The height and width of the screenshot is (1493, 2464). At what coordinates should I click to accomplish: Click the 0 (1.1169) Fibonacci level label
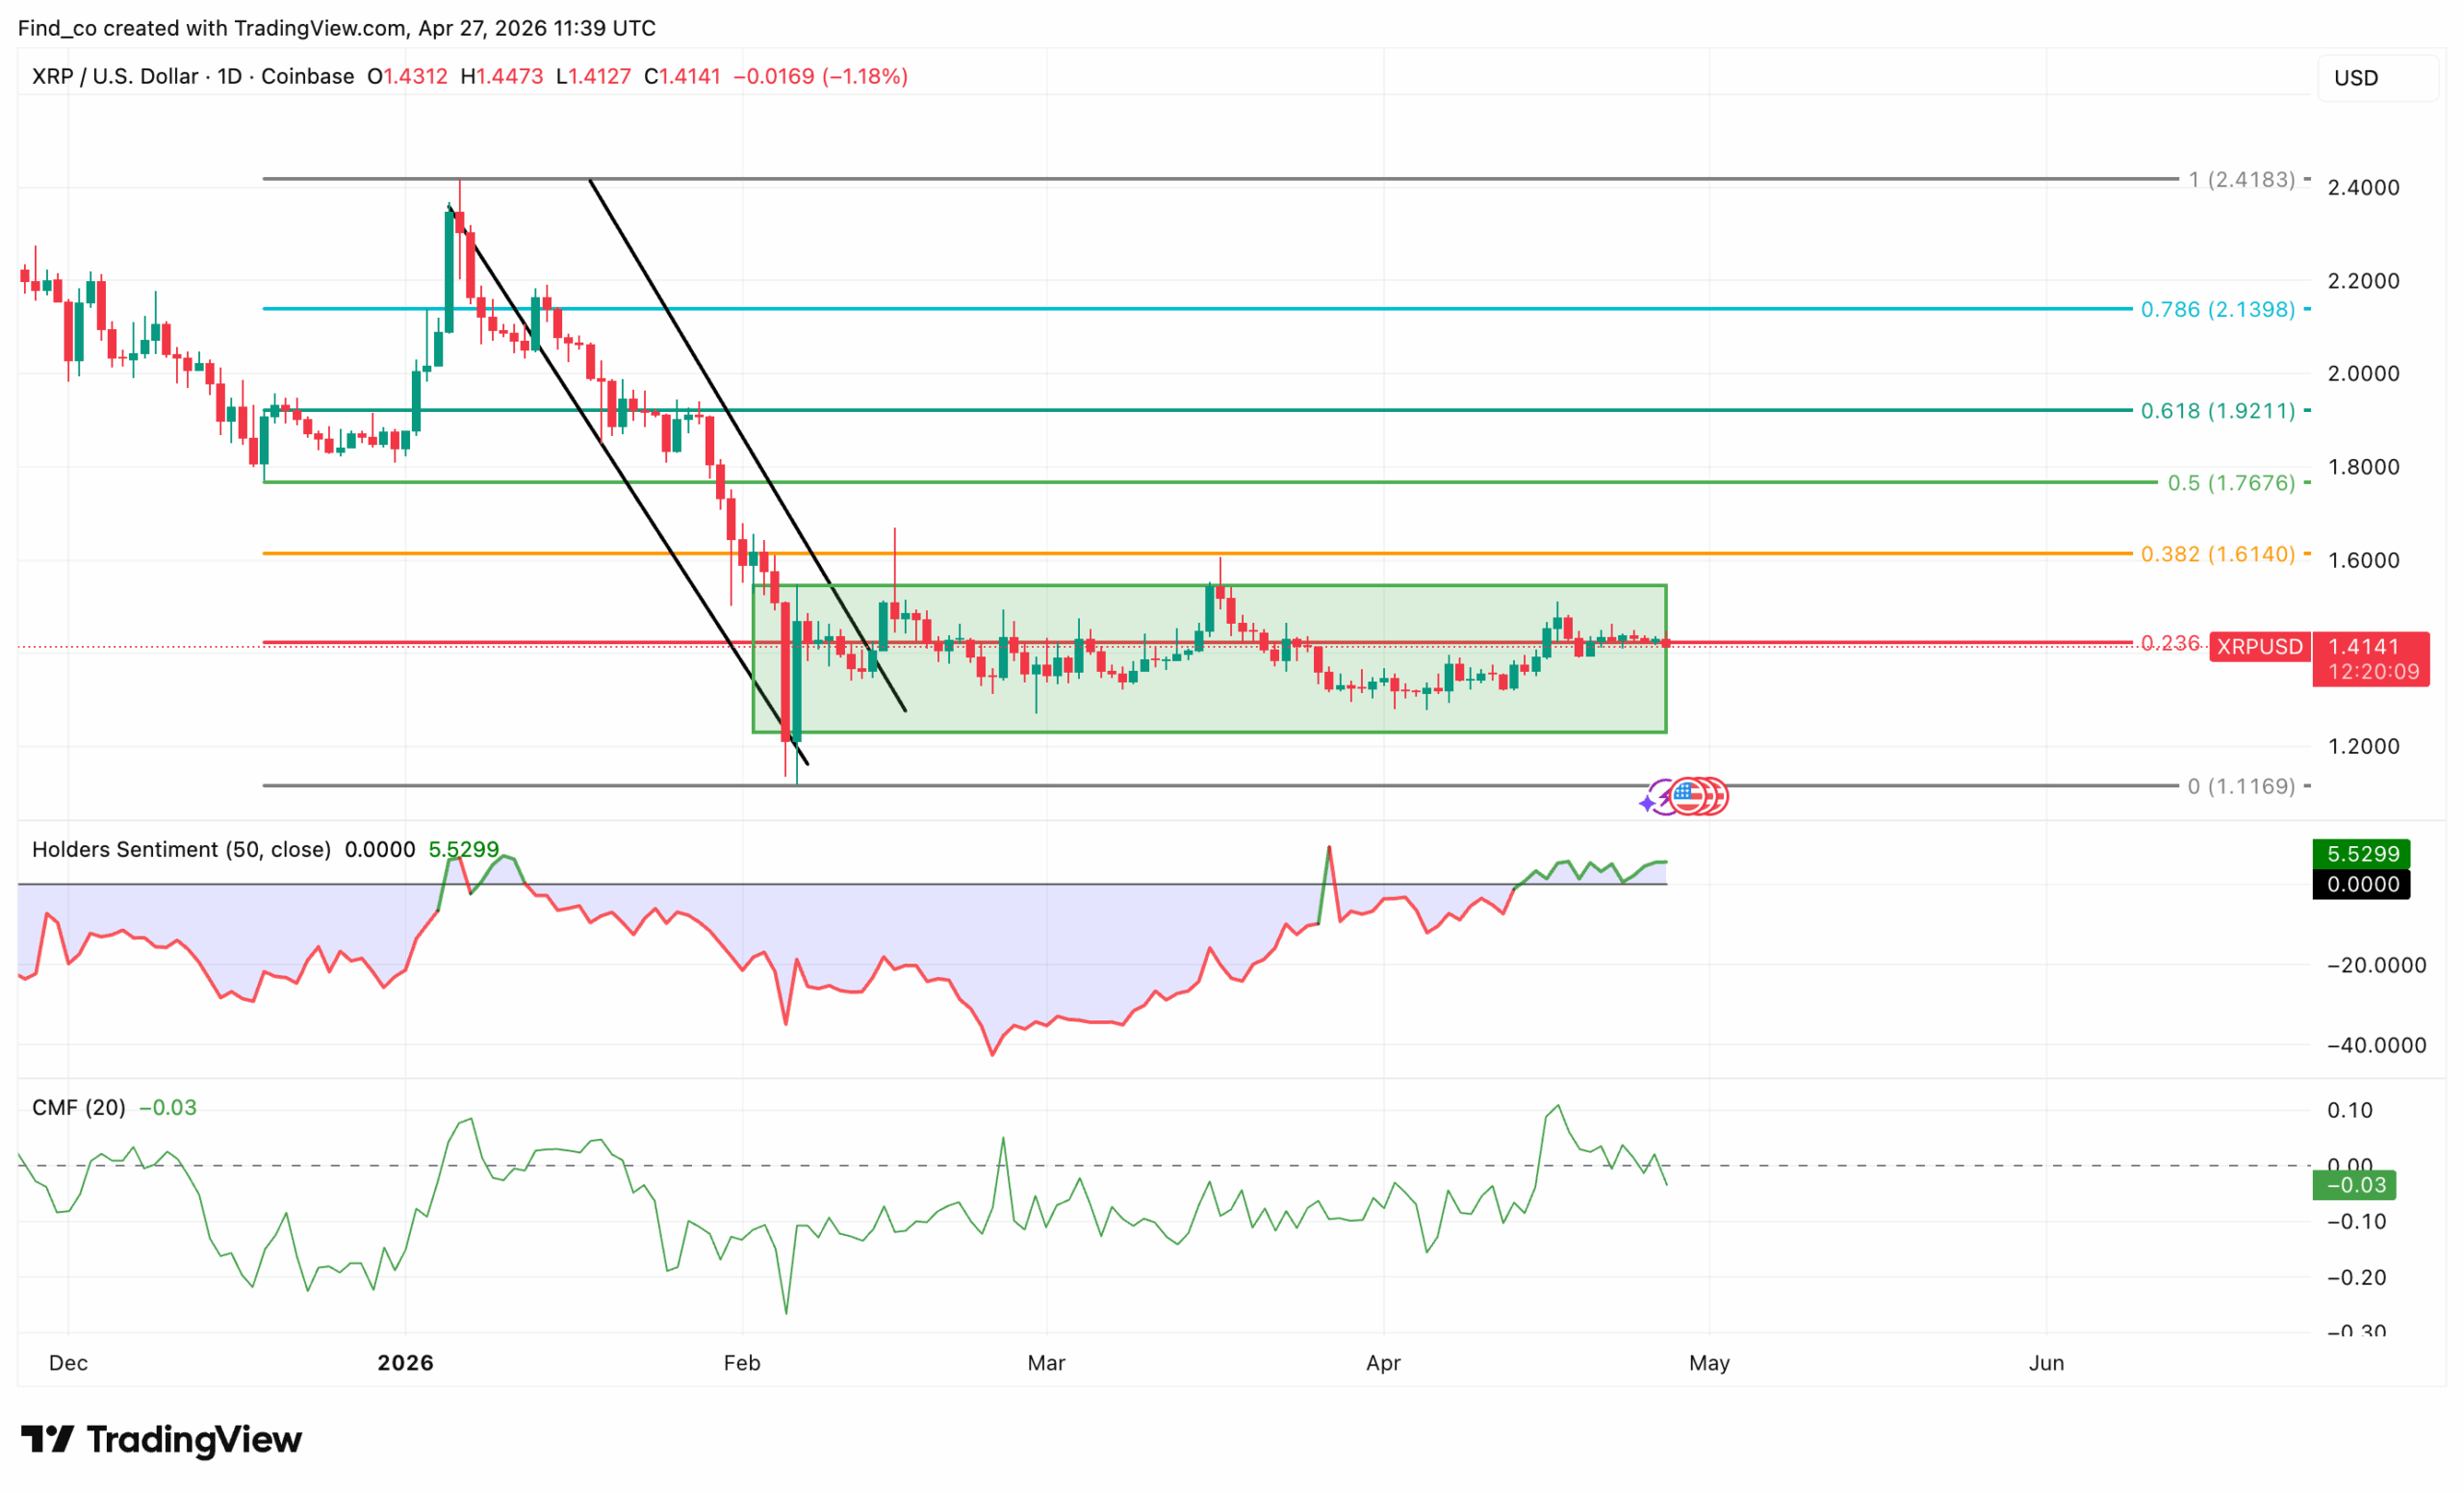2241,786
